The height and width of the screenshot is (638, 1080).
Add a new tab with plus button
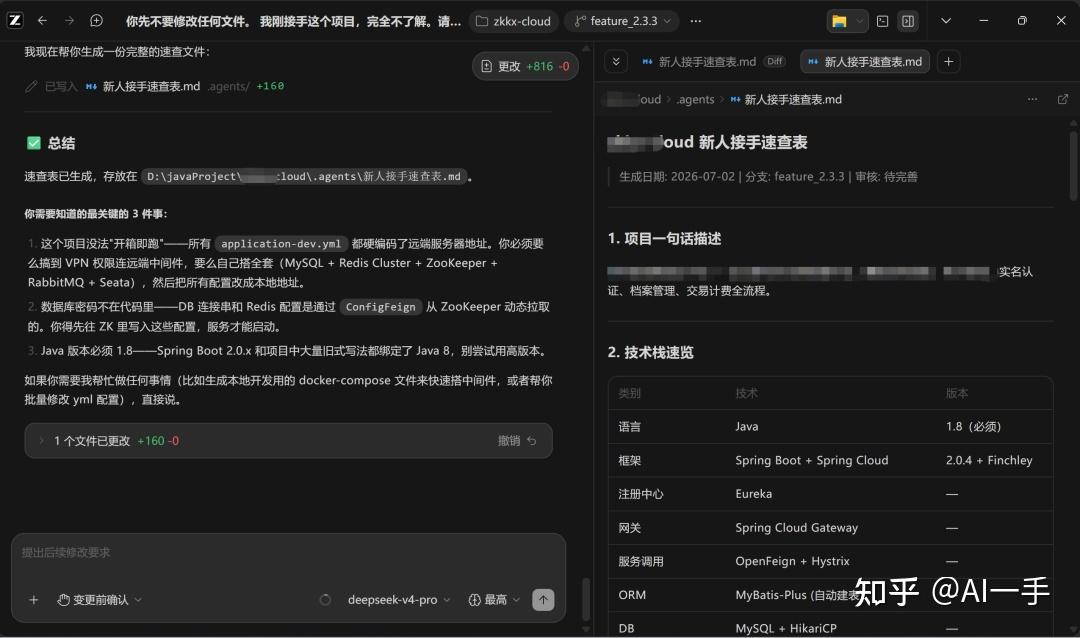pyautogui.click(x=948, y=62)
